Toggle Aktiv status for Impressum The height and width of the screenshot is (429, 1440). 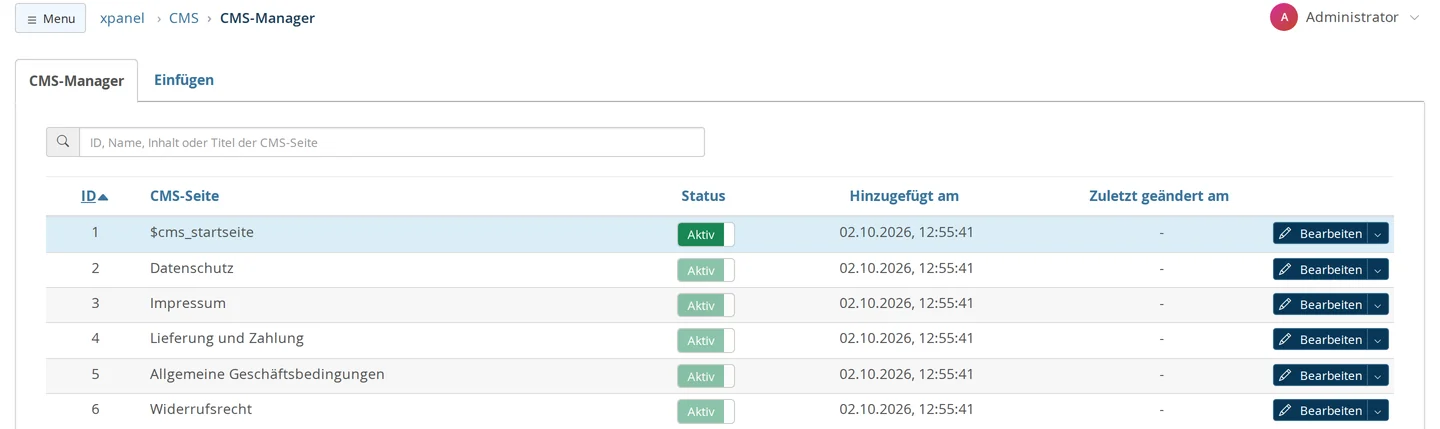click(x=706, y=305)
